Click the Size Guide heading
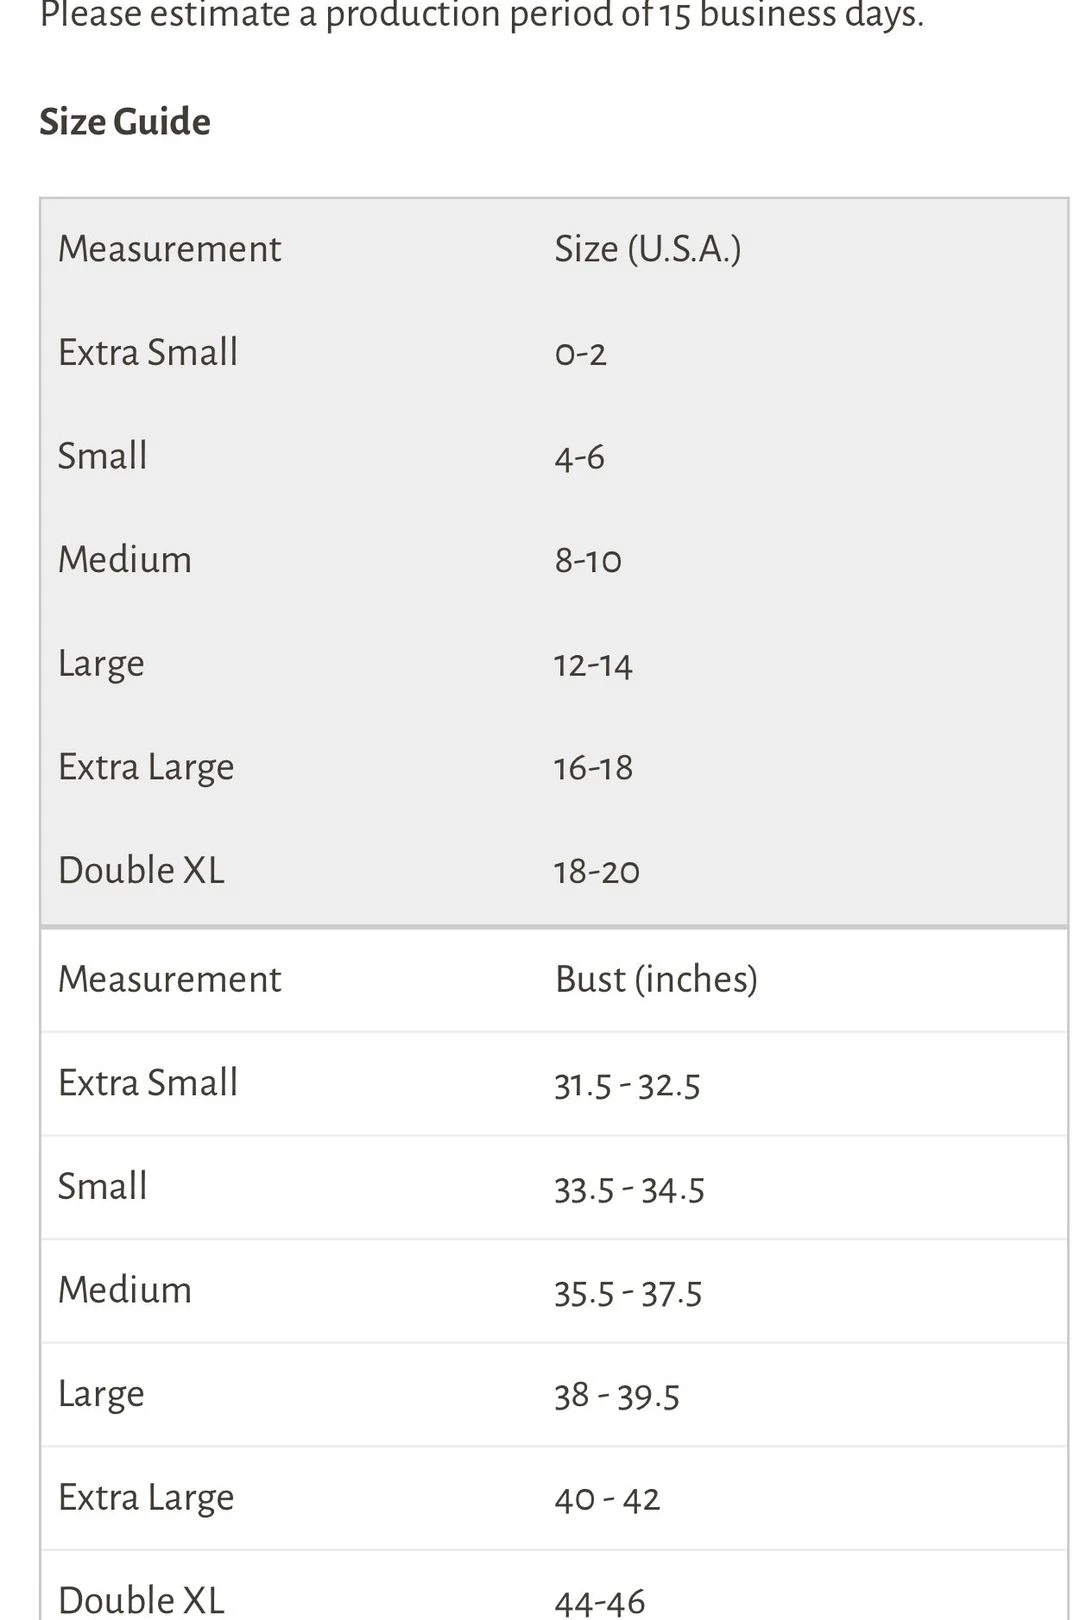This screenshot has width=1080, height=1620. [125, 122]
